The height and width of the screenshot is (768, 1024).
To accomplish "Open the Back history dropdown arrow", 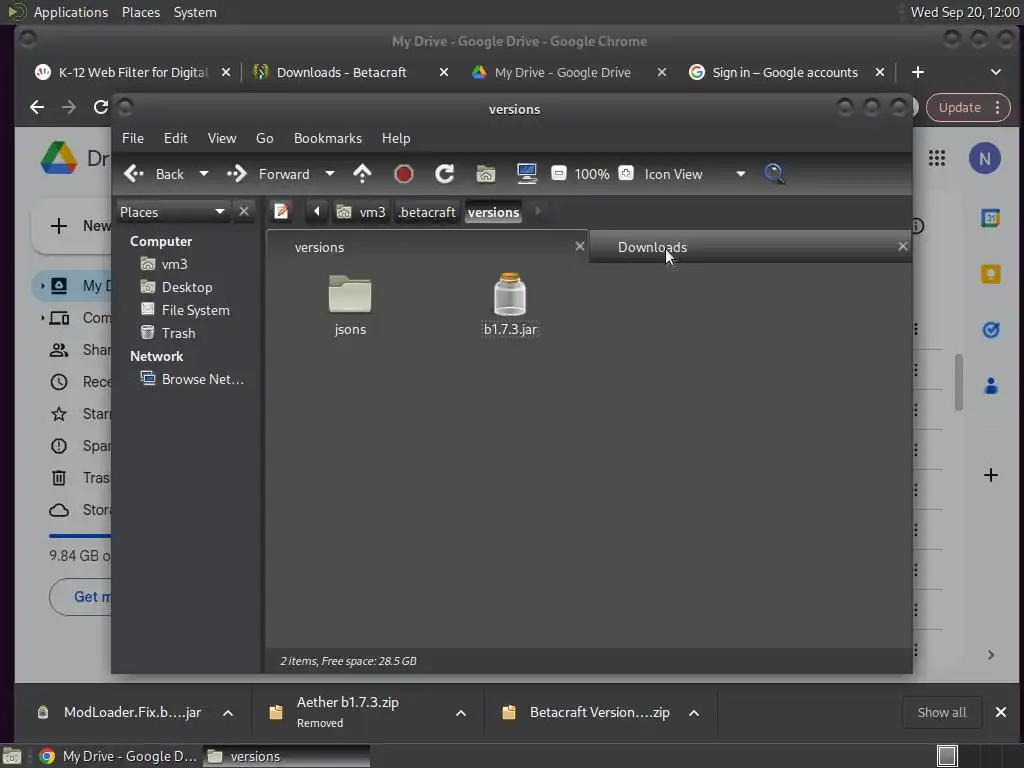I will pyautogui.click(x=204, y=174).
